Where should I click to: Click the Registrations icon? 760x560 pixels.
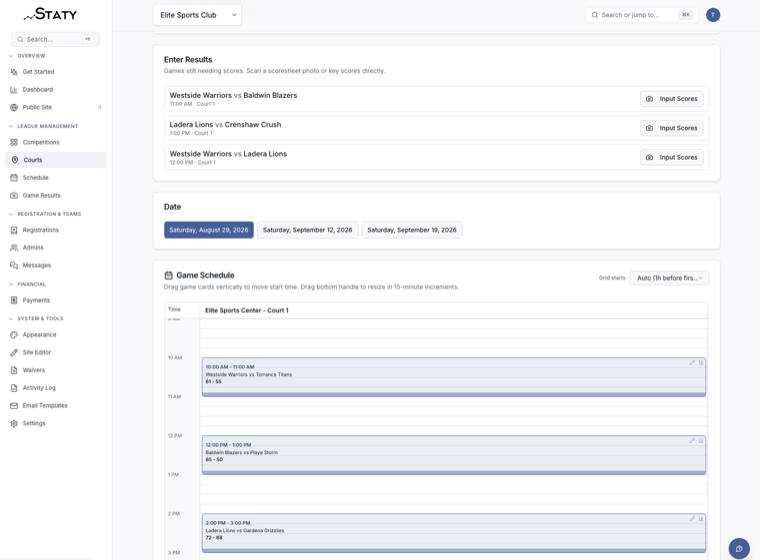coord(14,230)
